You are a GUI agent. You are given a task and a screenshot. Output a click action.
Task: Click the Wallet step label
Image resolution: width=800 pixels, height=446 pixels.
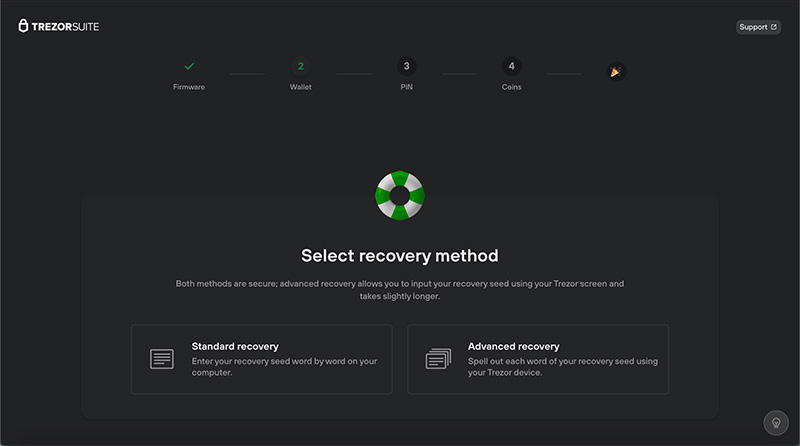[301, 87]
